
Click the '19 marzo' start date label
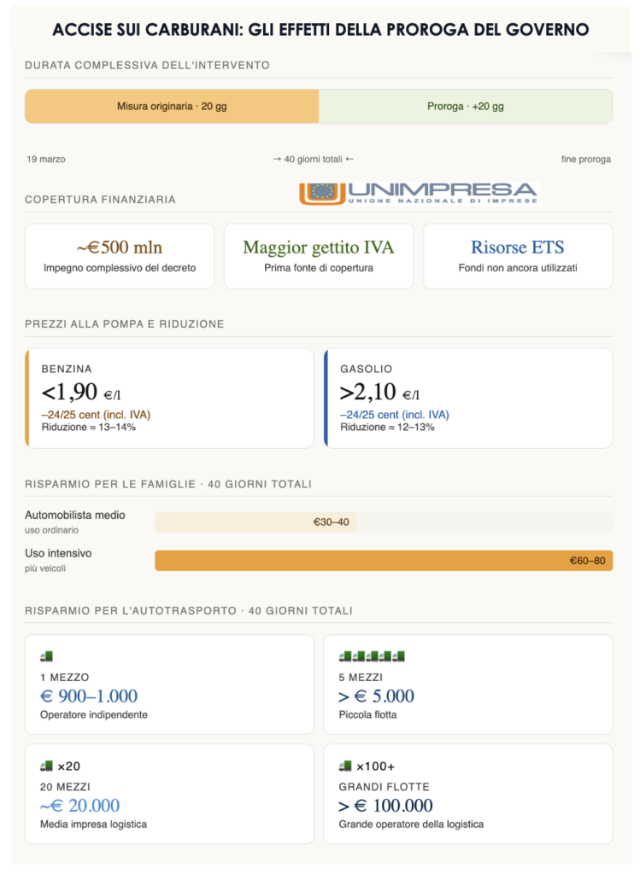click(46, 159)
